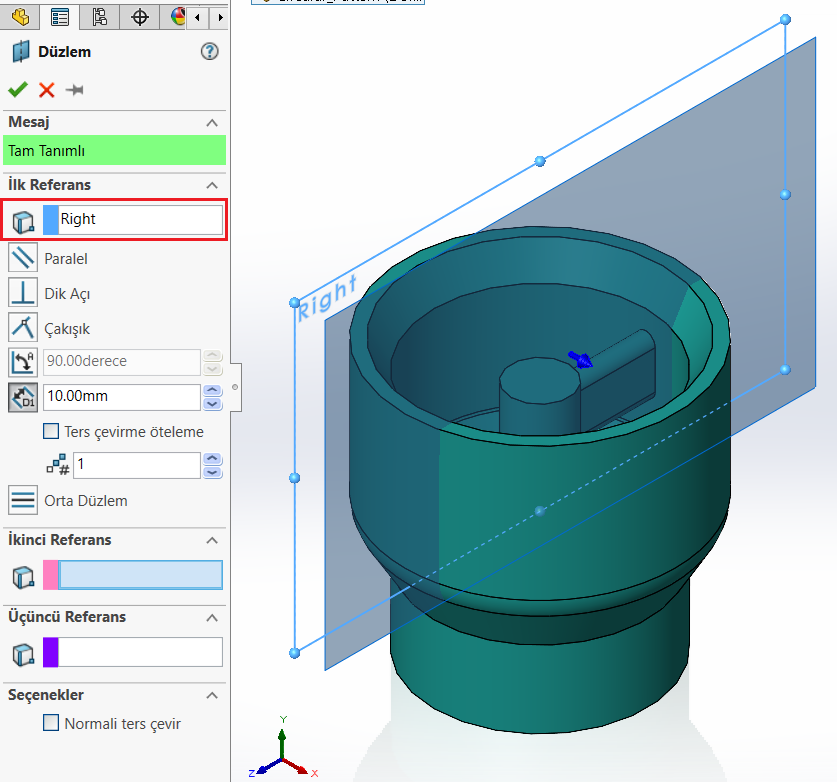Screen dimensions: 837x782
Task: Check the Normali ters çevir option
Action: (51, 723)
